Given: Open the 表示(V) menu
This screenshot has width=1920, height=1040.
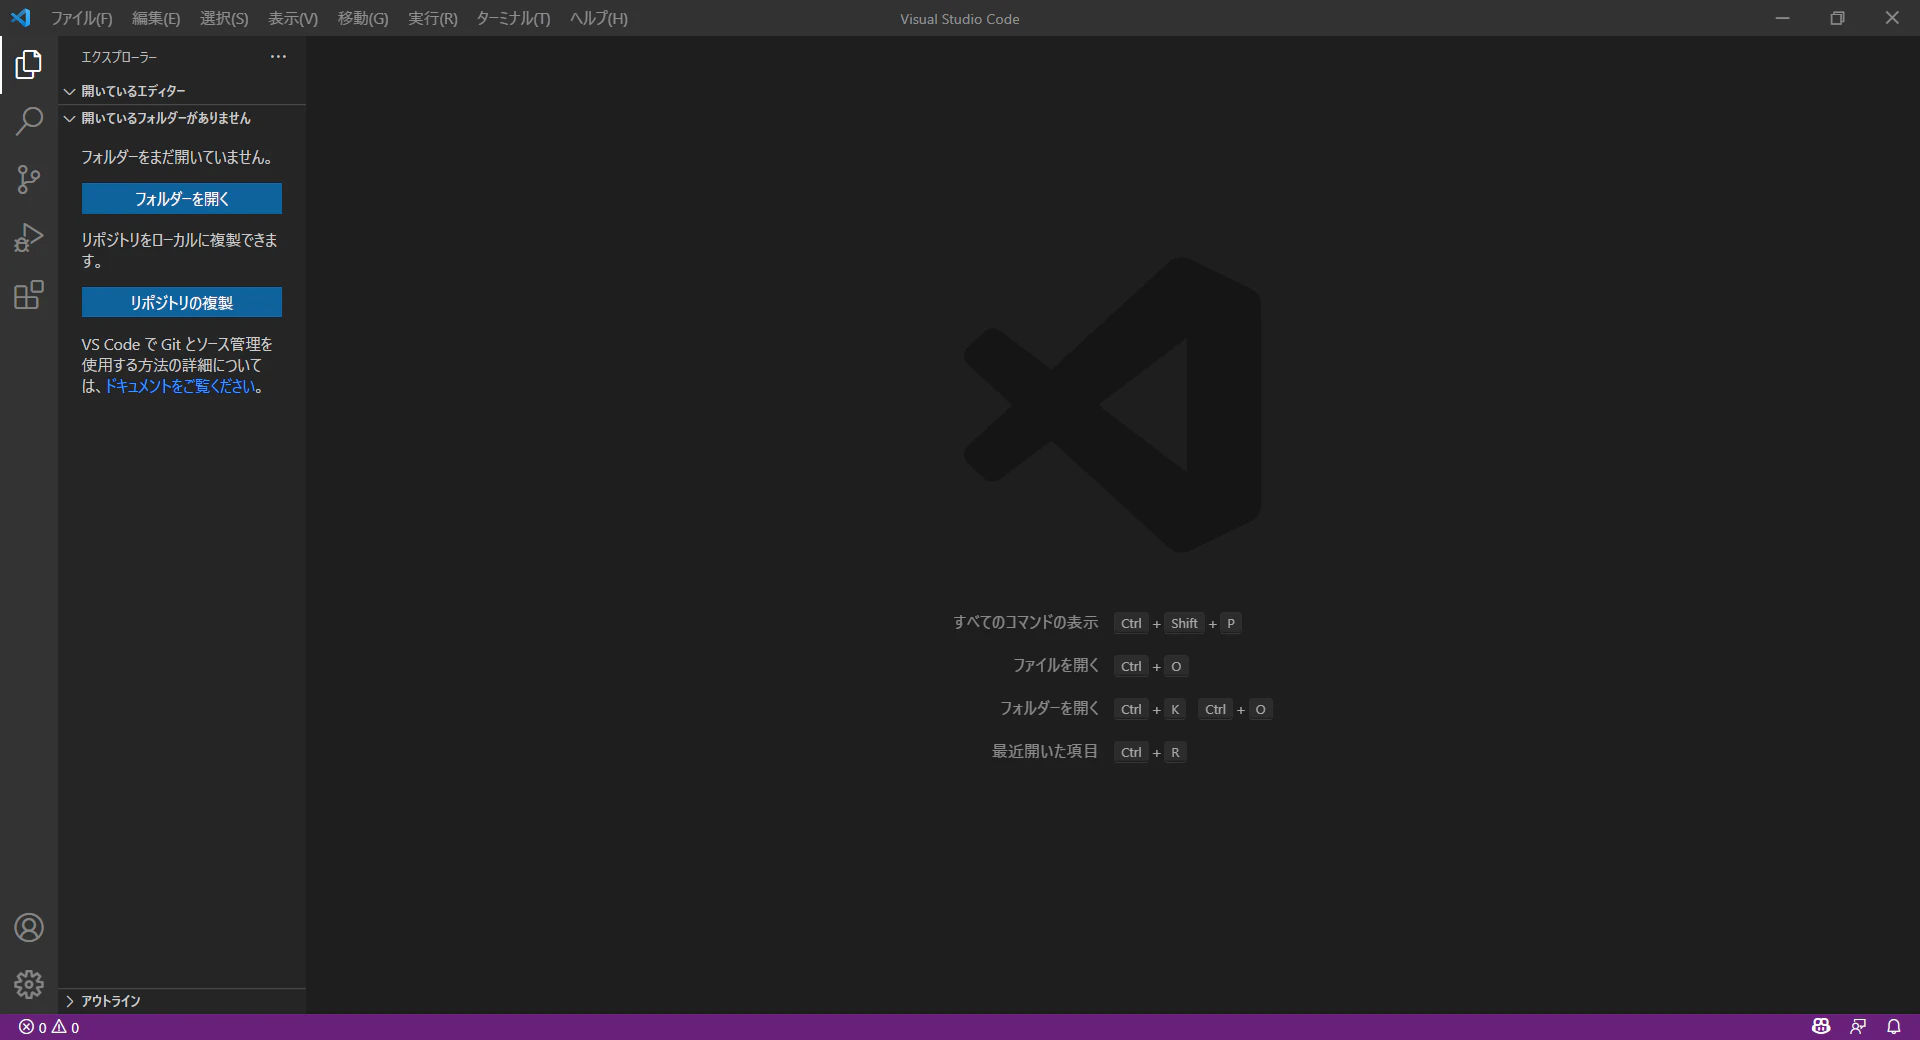Looking at the screenshot, I should [x=293, y=18].
